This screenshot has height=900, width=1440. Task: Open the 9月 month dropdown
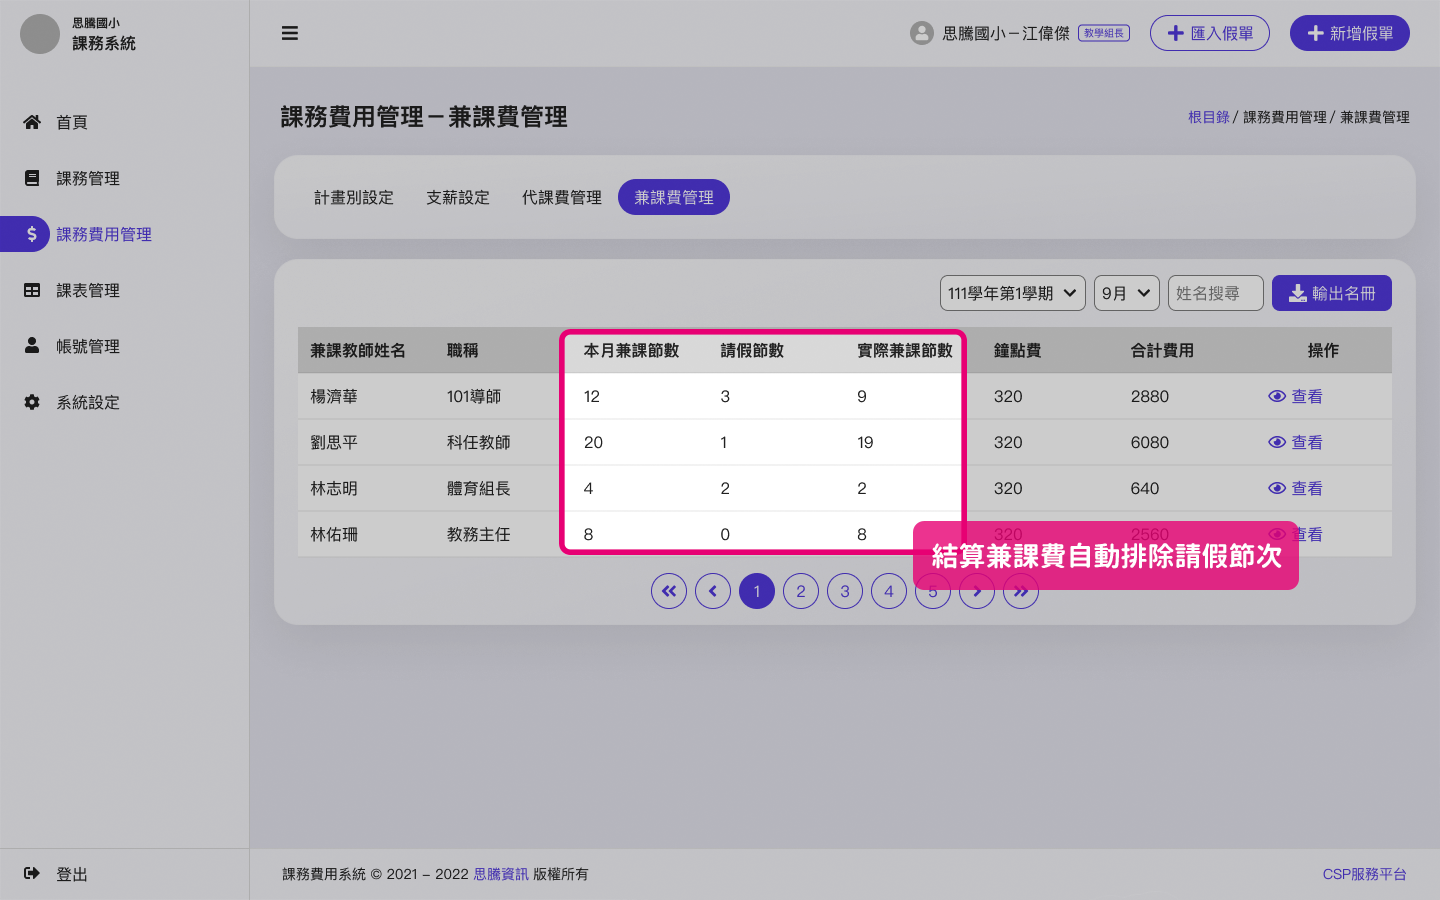tap(1126, 293)
